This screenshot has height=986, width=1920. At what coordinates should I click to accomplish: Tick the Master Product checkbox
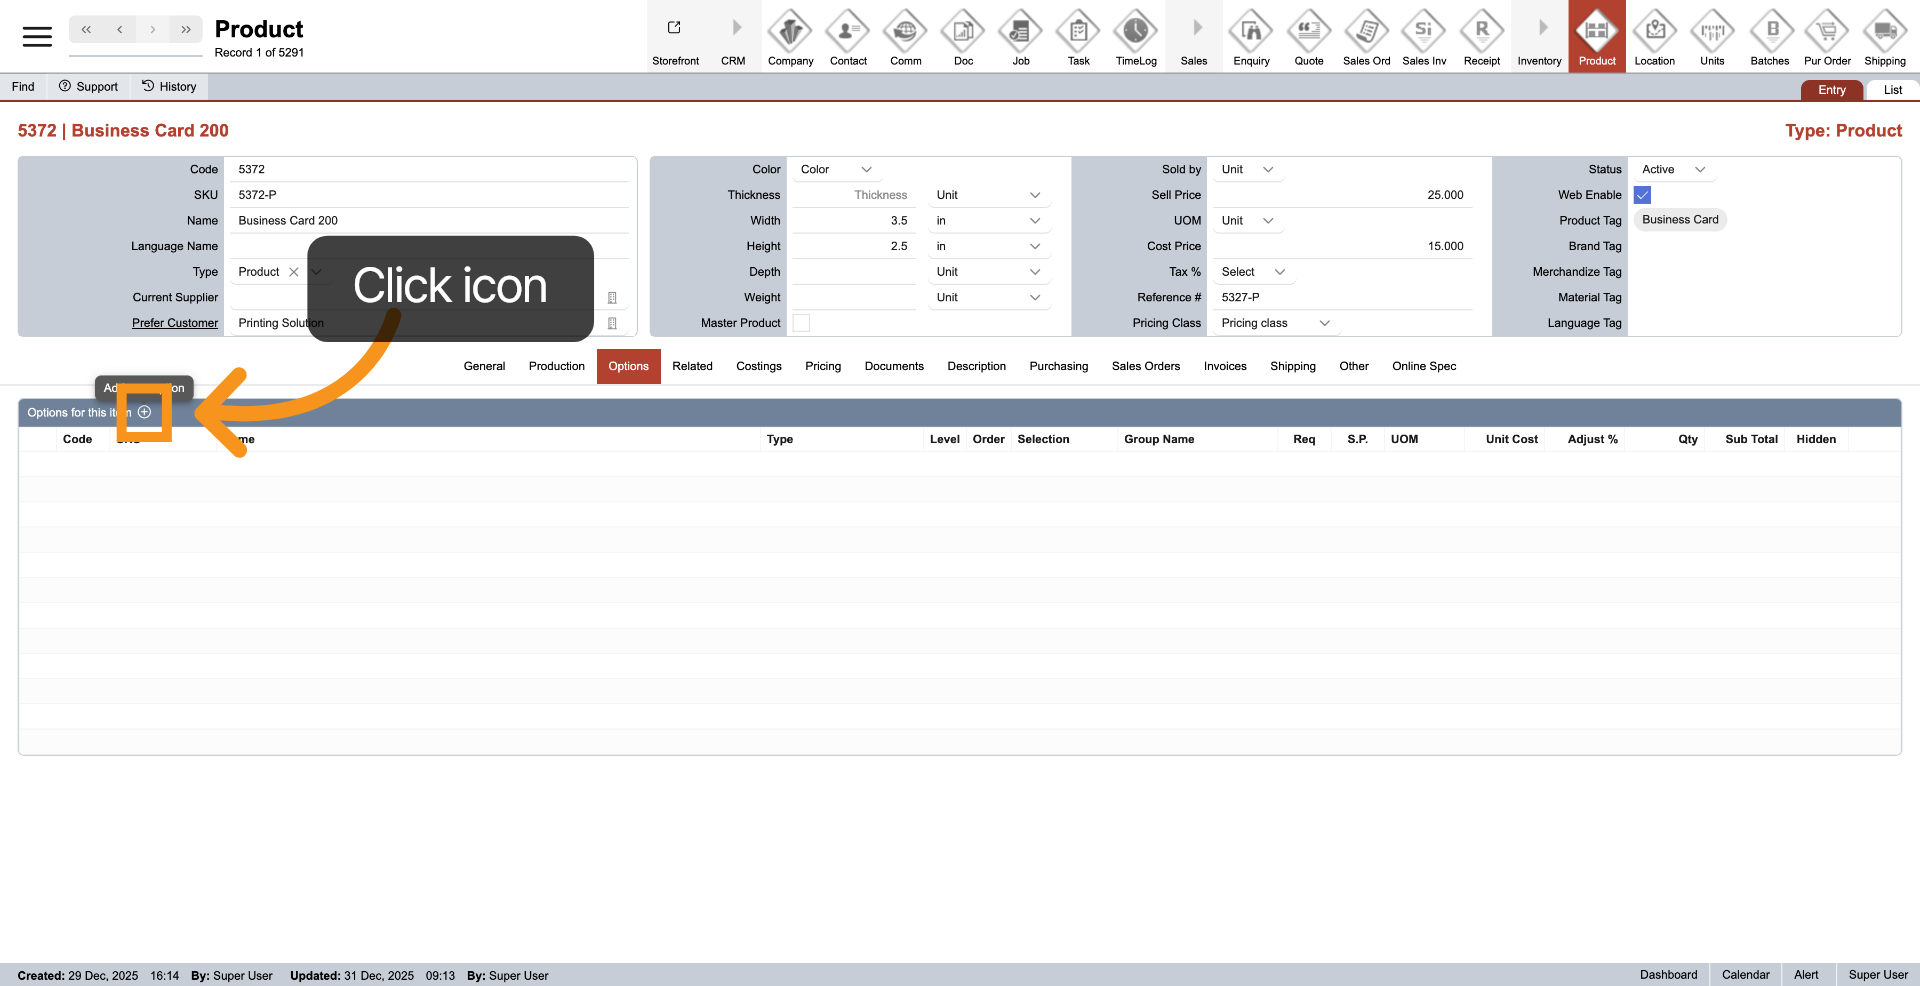pos(801,323)
